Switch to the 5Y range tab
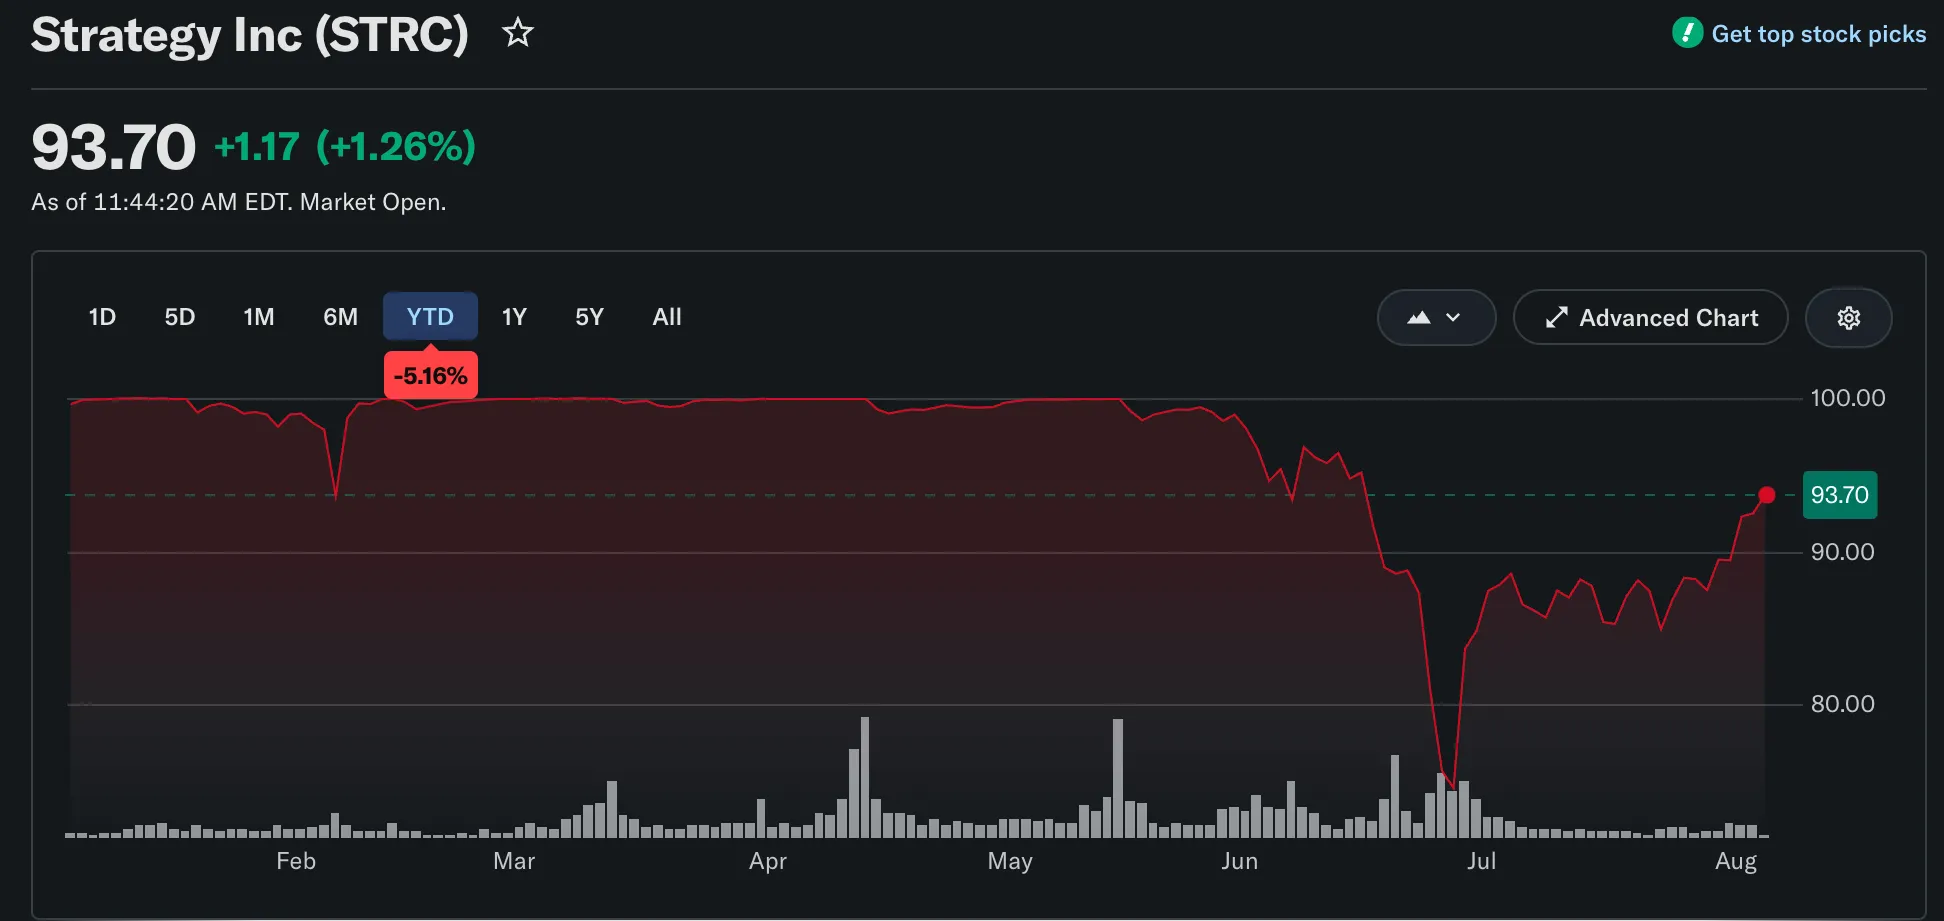Screen dimensions: 1944x921 (x=589, y=317)
